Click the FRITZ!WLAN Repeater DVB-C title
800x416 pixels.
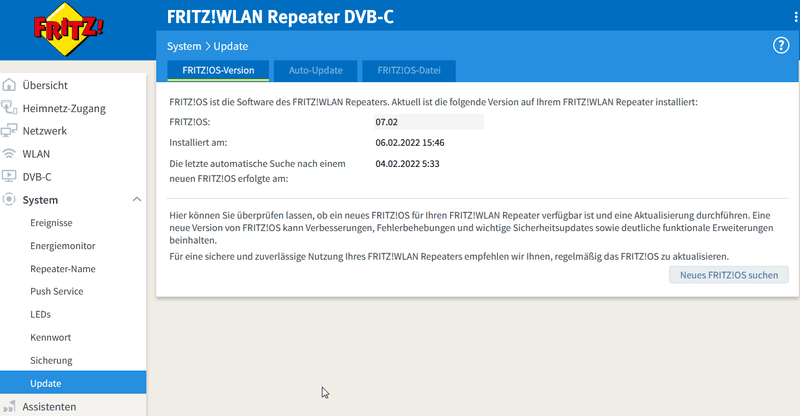[280, 17]
